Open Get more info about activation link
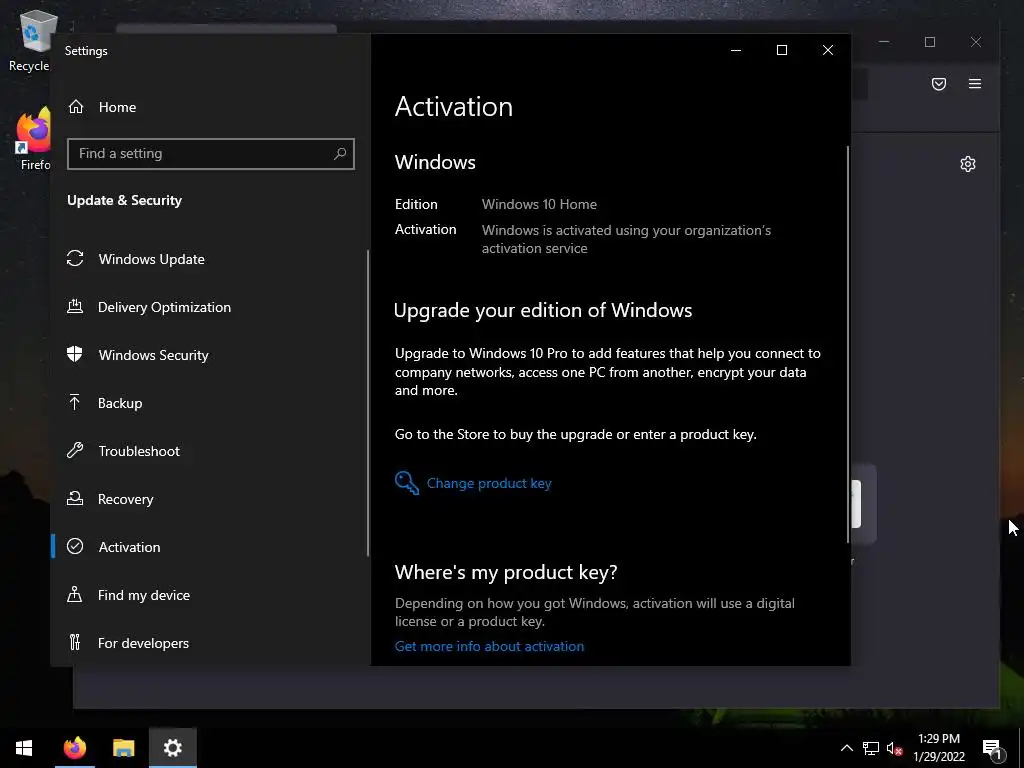The width and height of the screenshot is (1024, 768). click(489, 646)
